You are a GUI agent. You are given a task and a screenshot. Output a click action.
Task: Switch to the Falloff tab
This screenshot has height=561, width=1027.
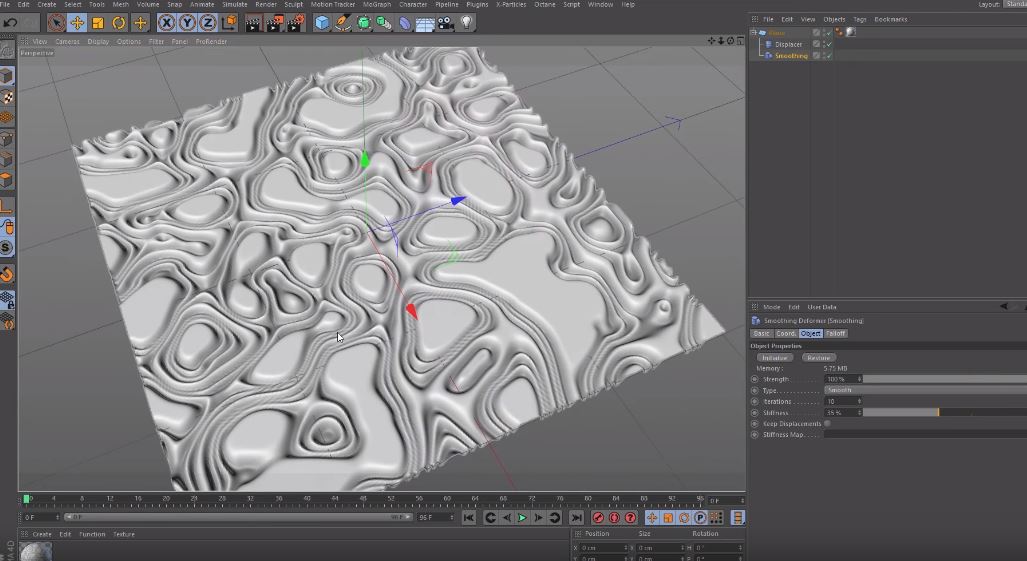[x=835, y=333]
